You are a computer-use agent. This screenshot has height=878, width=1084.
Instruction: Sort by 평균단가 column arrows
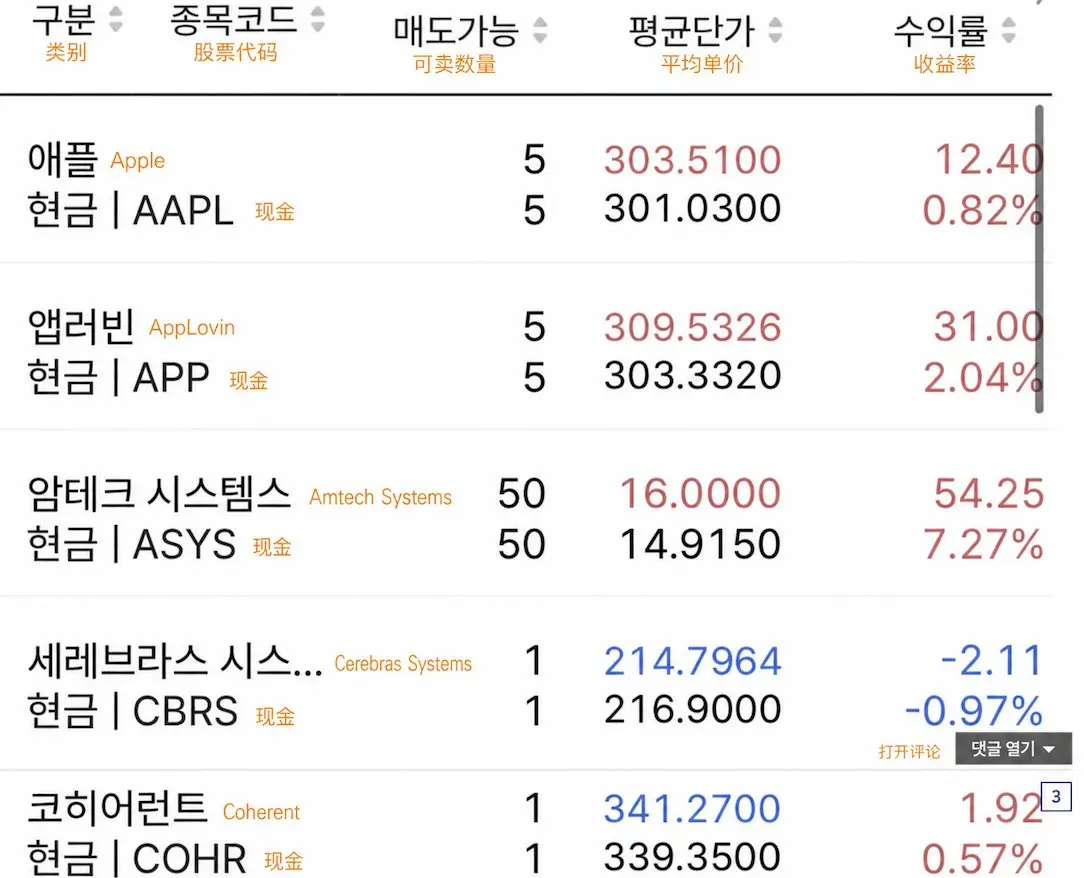[775, 30]
